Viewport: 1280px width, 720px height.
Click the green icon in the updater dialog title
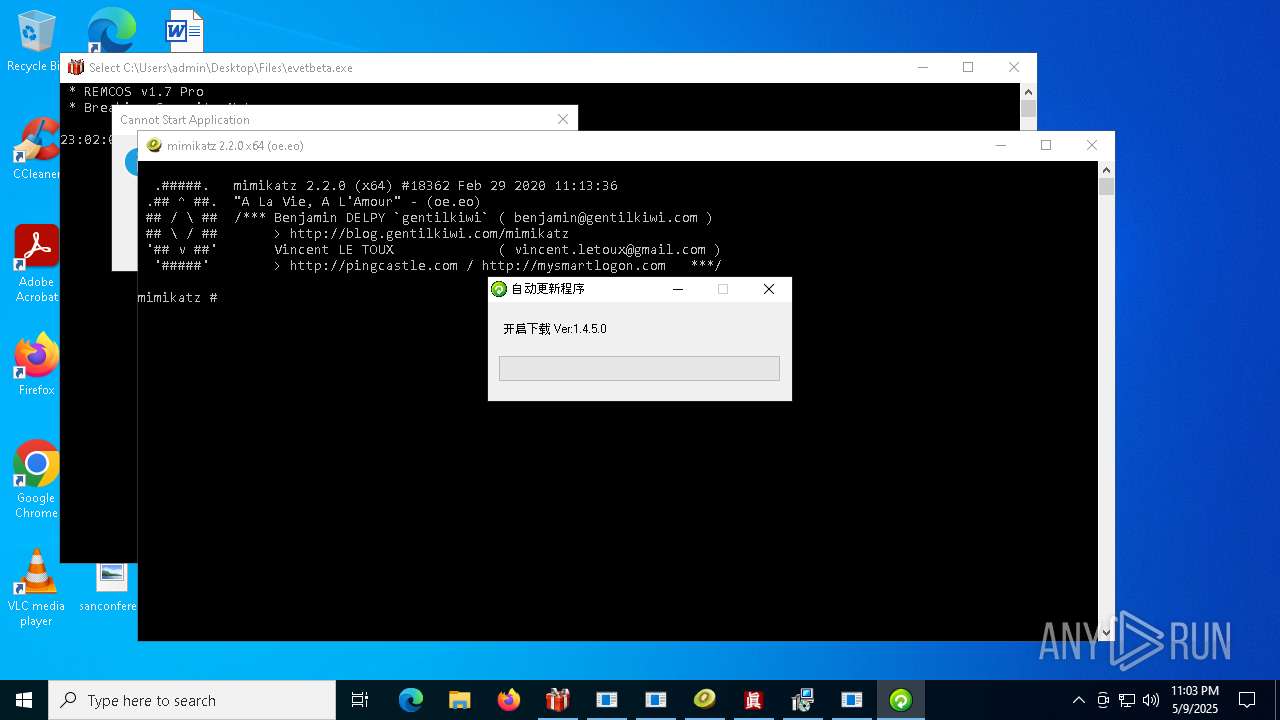pyautogui.click(x=499, y=289)
